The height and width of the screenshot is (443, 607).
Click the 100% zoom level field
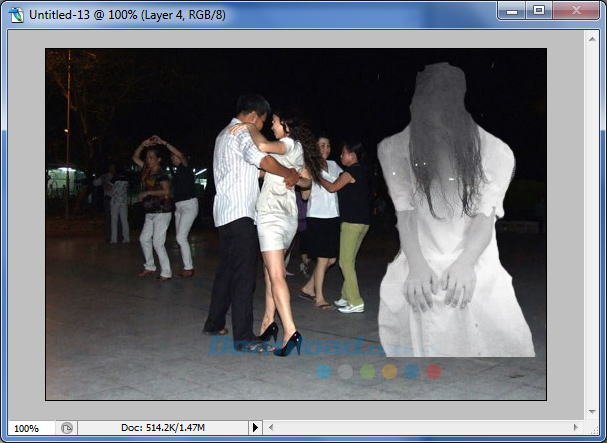(28, 427)
